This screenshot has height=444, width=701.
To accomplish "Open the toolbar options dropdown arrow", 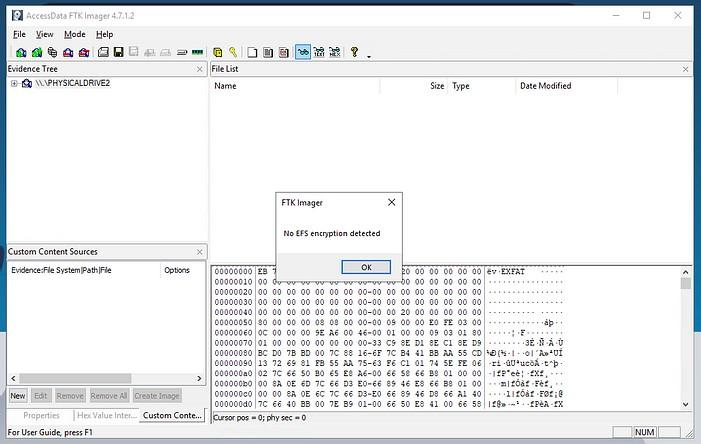I will click(x=369, y=56).
